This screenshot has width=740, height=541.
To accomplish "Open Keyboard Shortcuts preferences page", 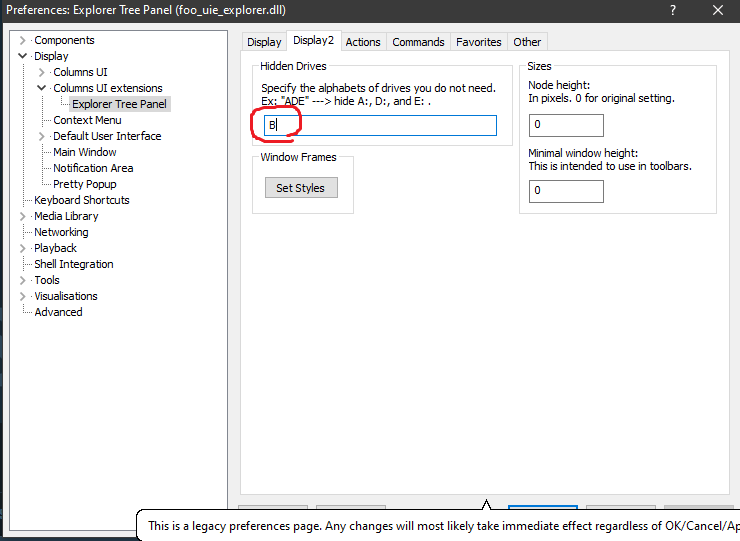I will (82, 200).
